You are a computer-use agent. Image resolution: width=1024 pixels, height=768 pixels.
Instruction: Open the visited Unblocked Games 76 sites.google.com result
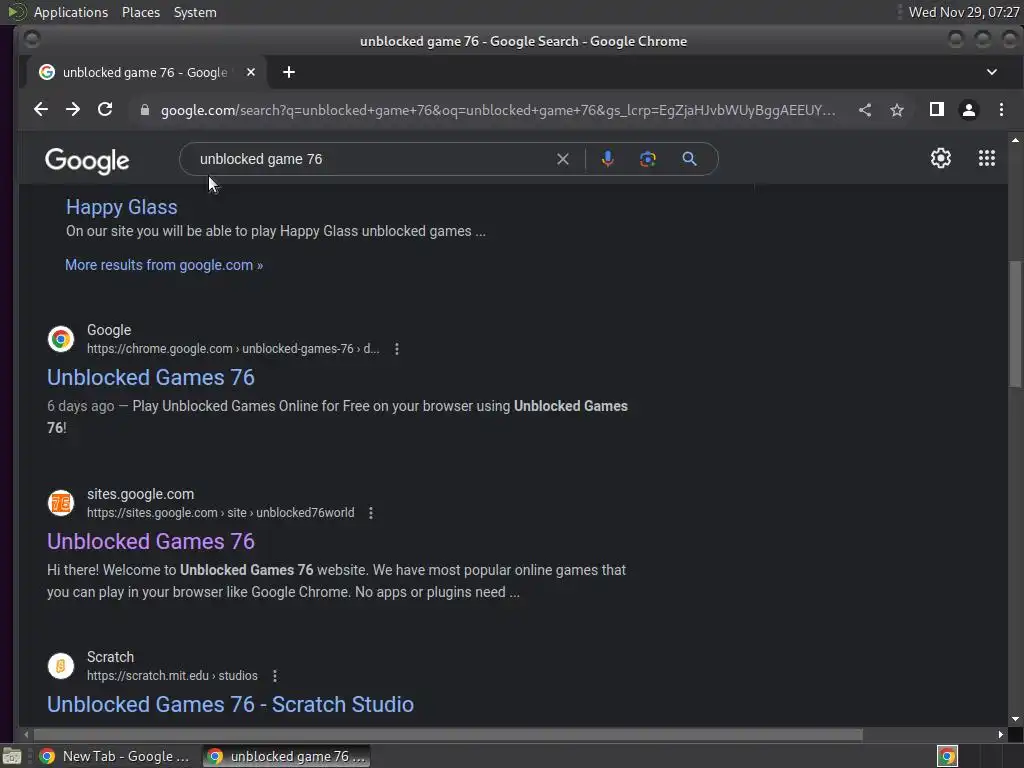[x=151, y=541]
